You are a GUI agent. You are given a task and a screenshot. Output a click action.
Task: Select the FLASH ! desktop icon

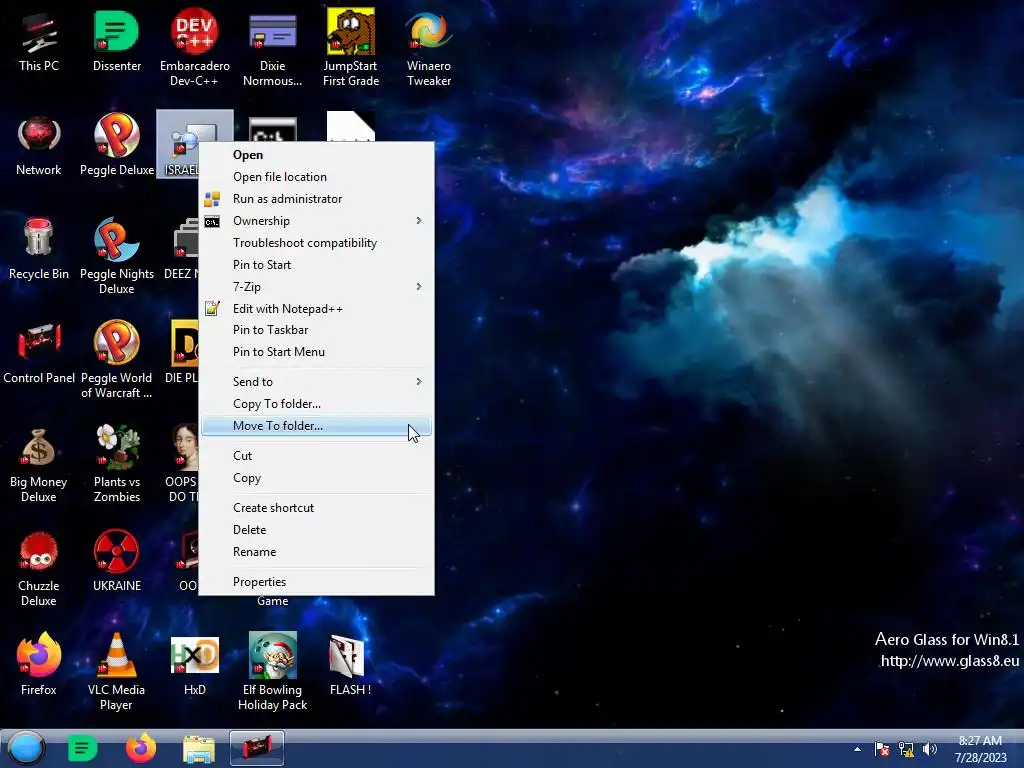[351, 665]
